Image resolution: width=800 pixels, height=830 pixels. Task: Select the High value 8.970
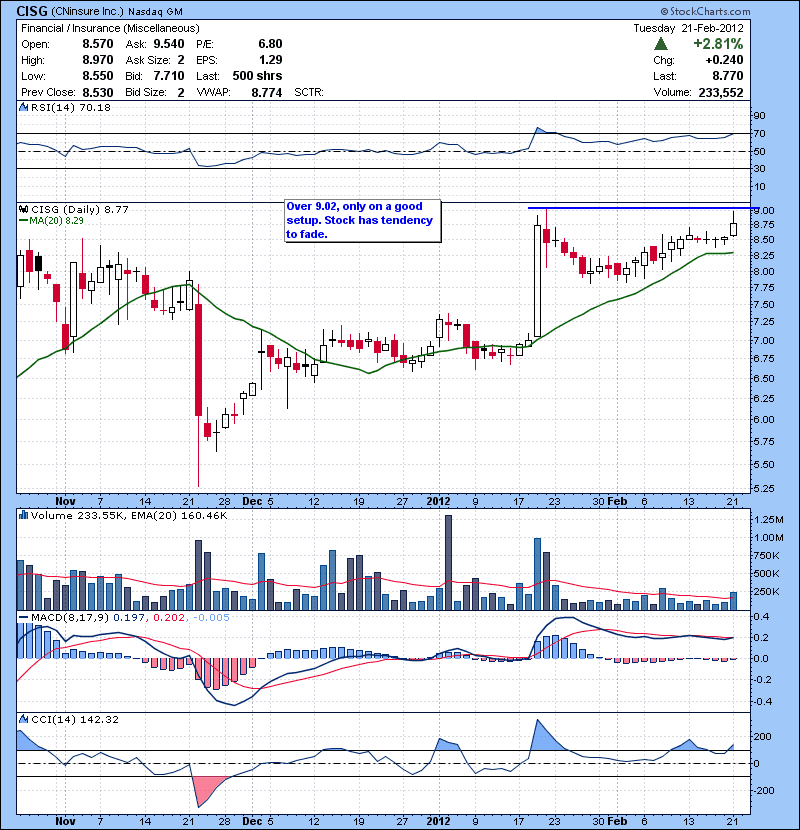[97, 60]
